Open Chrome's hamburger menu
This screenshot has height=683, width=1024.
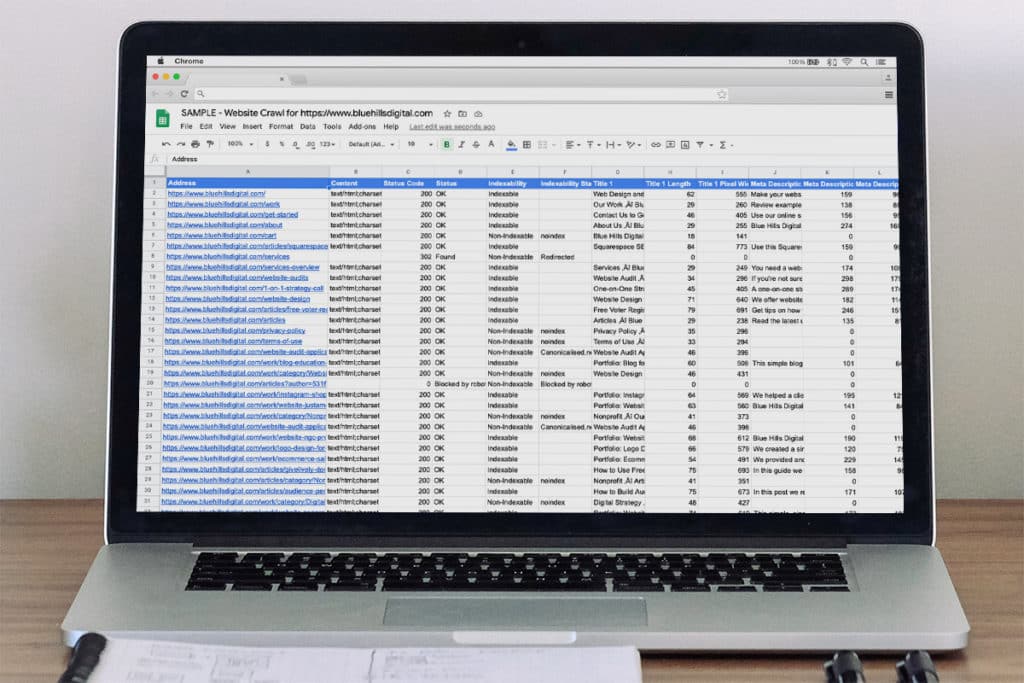point(888,95)
